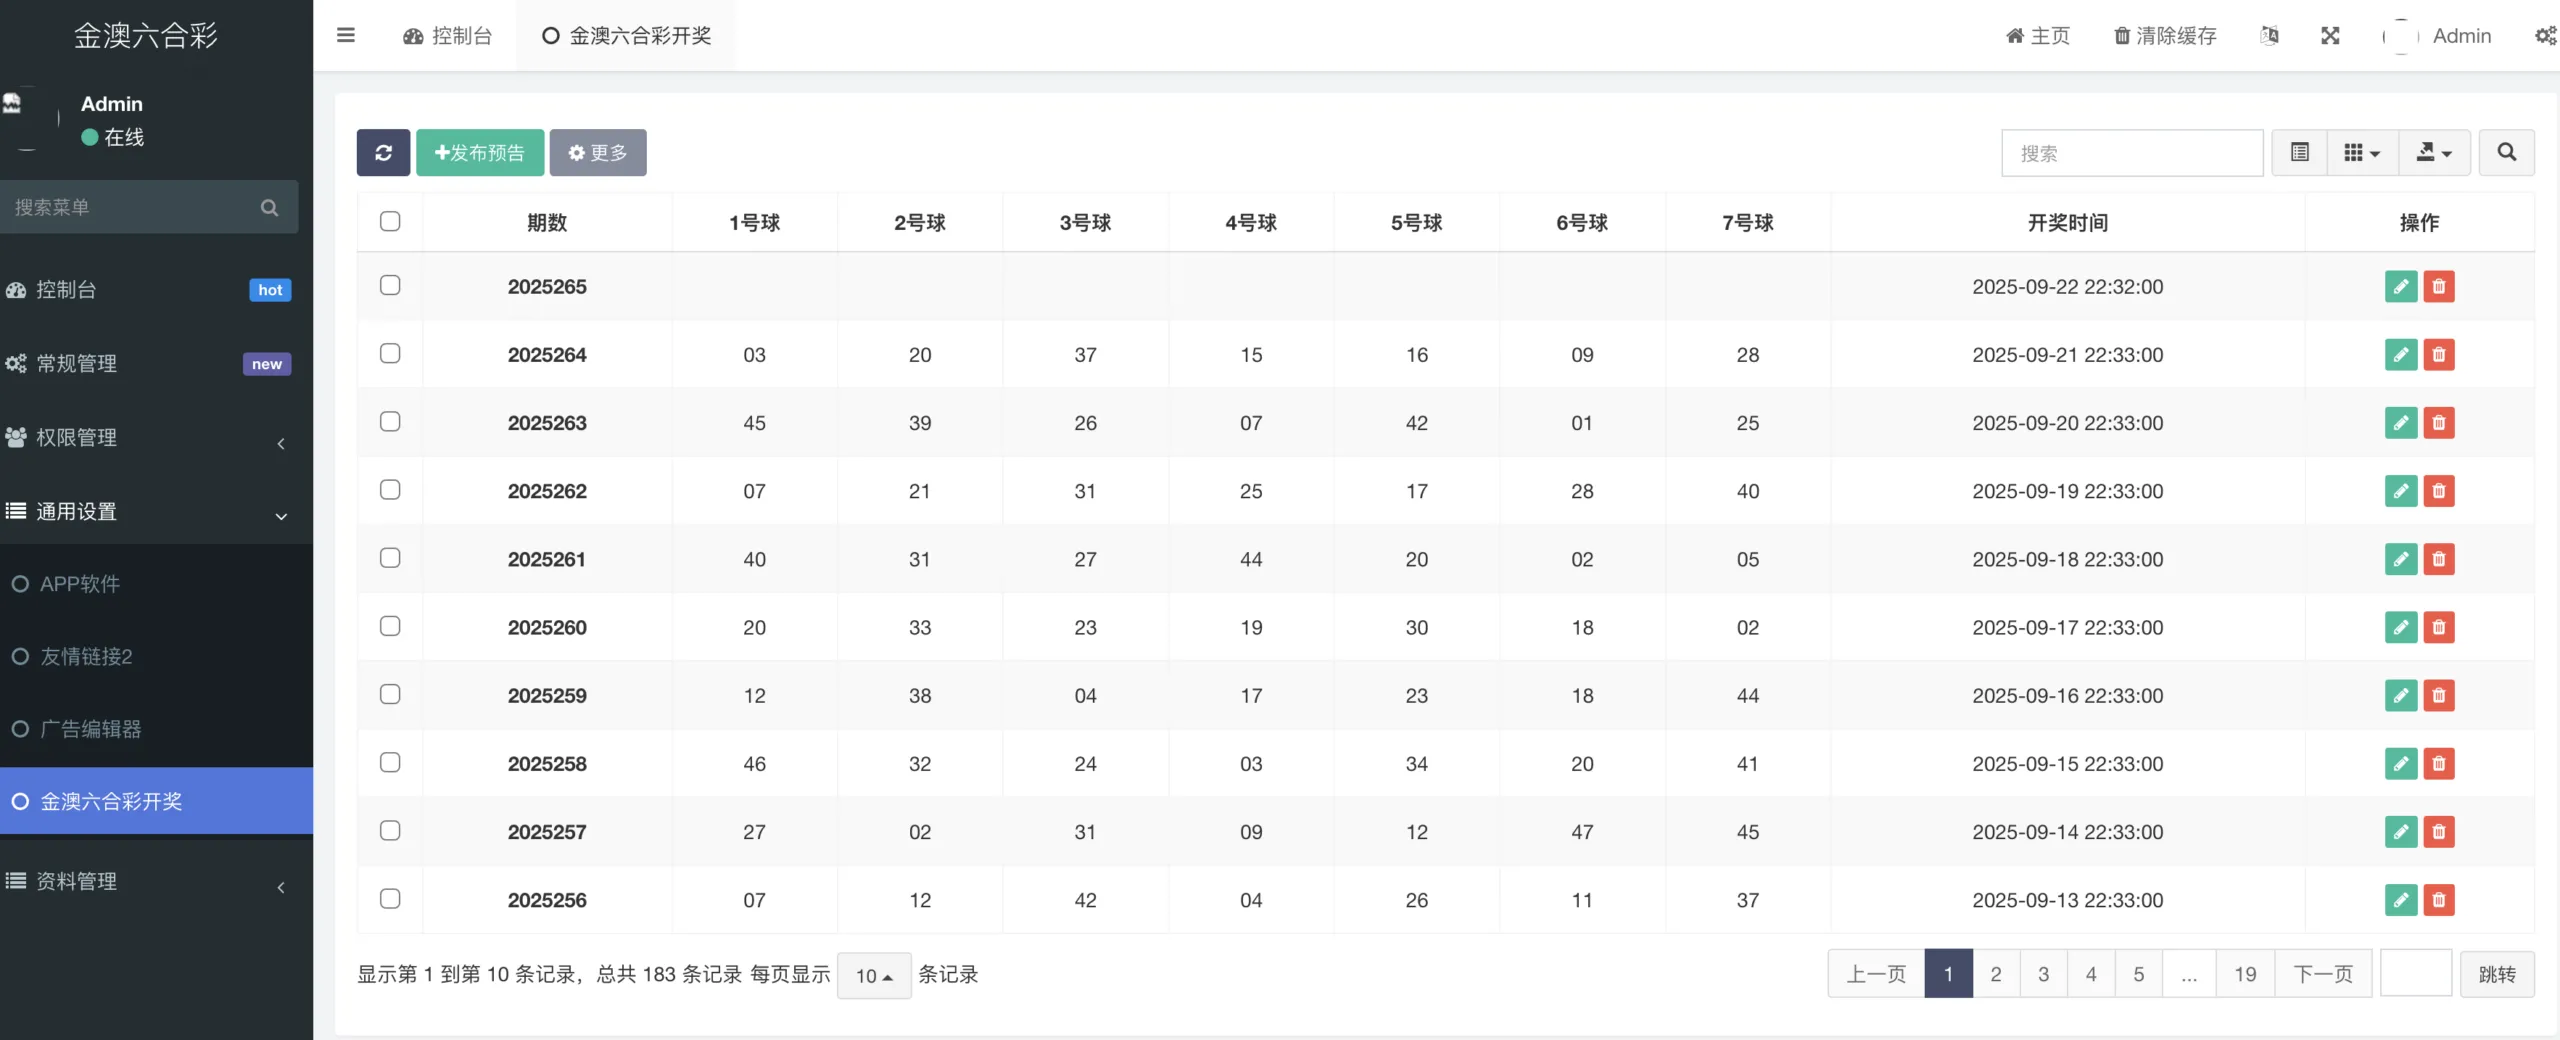Click the 更多 button
The image size is (2560, 1040).
pos(598,152)
